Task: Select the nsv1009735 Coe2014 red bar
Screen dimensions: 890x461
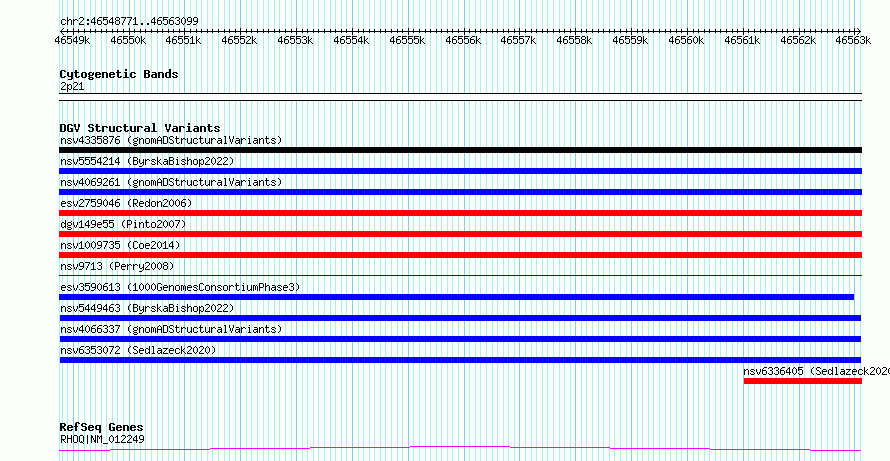Action: pyautogui.click(x=460, y=255)
